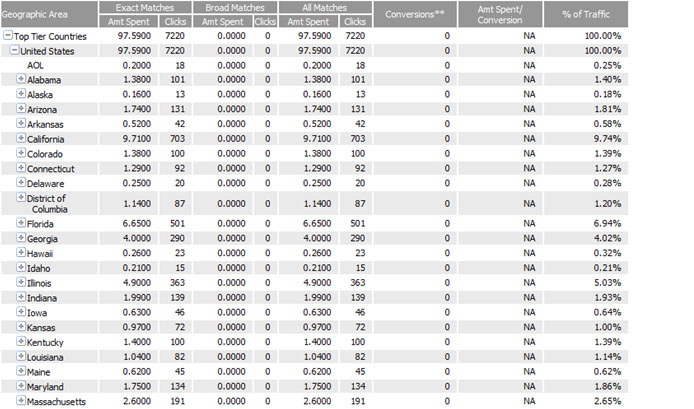Select the Georgia state name
The image size is (694, 409).
coord(42,239)
